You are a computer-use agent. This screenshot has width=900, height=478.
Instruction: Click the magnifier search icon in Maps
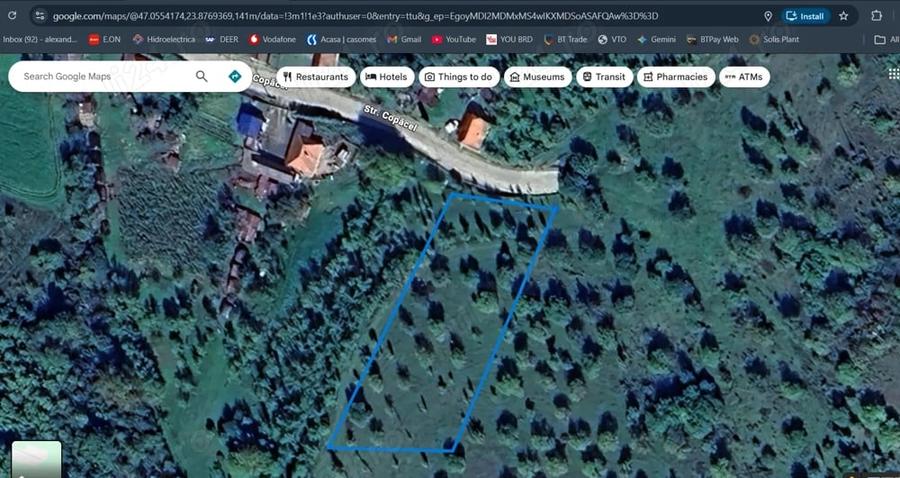click(x=201, y=76)
